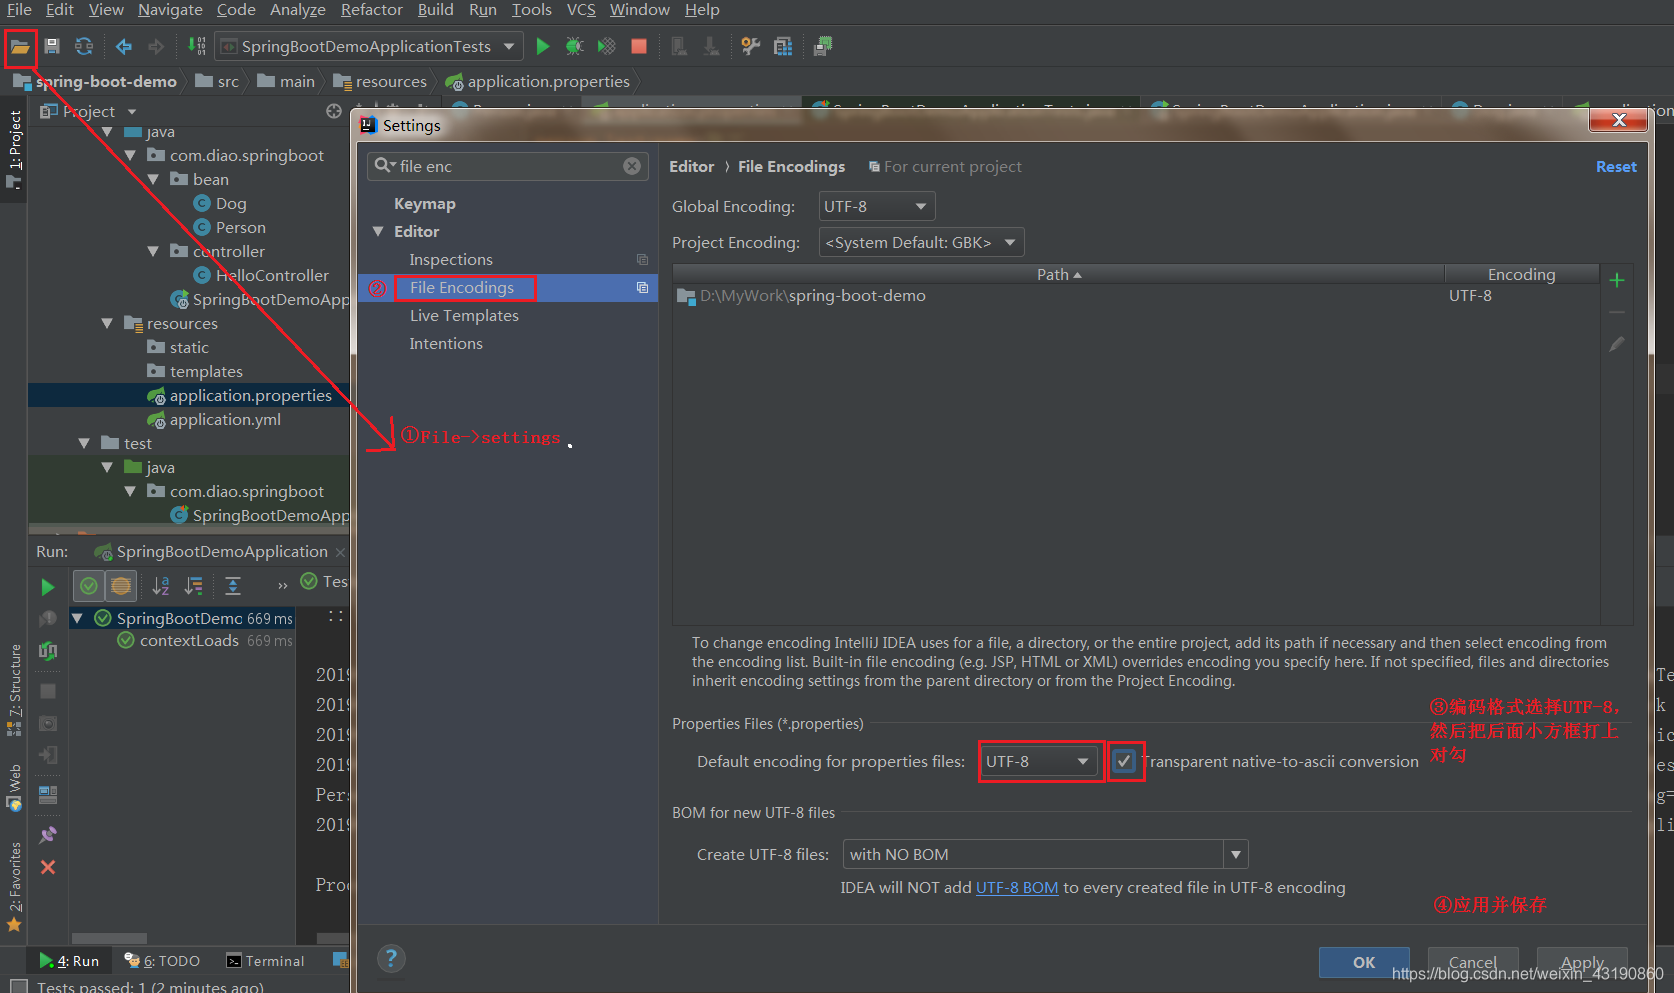
Task: Clear the settings search field with X icon
Action: click(632, 166)
